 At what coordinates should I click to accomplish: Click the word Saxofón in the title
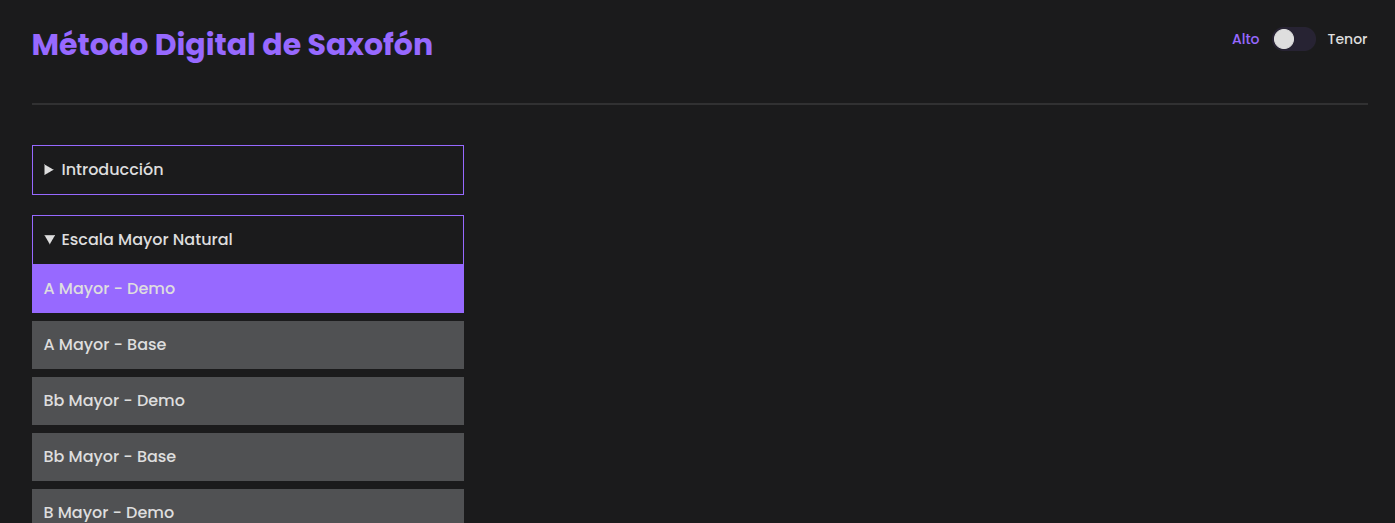click(370, 45)
